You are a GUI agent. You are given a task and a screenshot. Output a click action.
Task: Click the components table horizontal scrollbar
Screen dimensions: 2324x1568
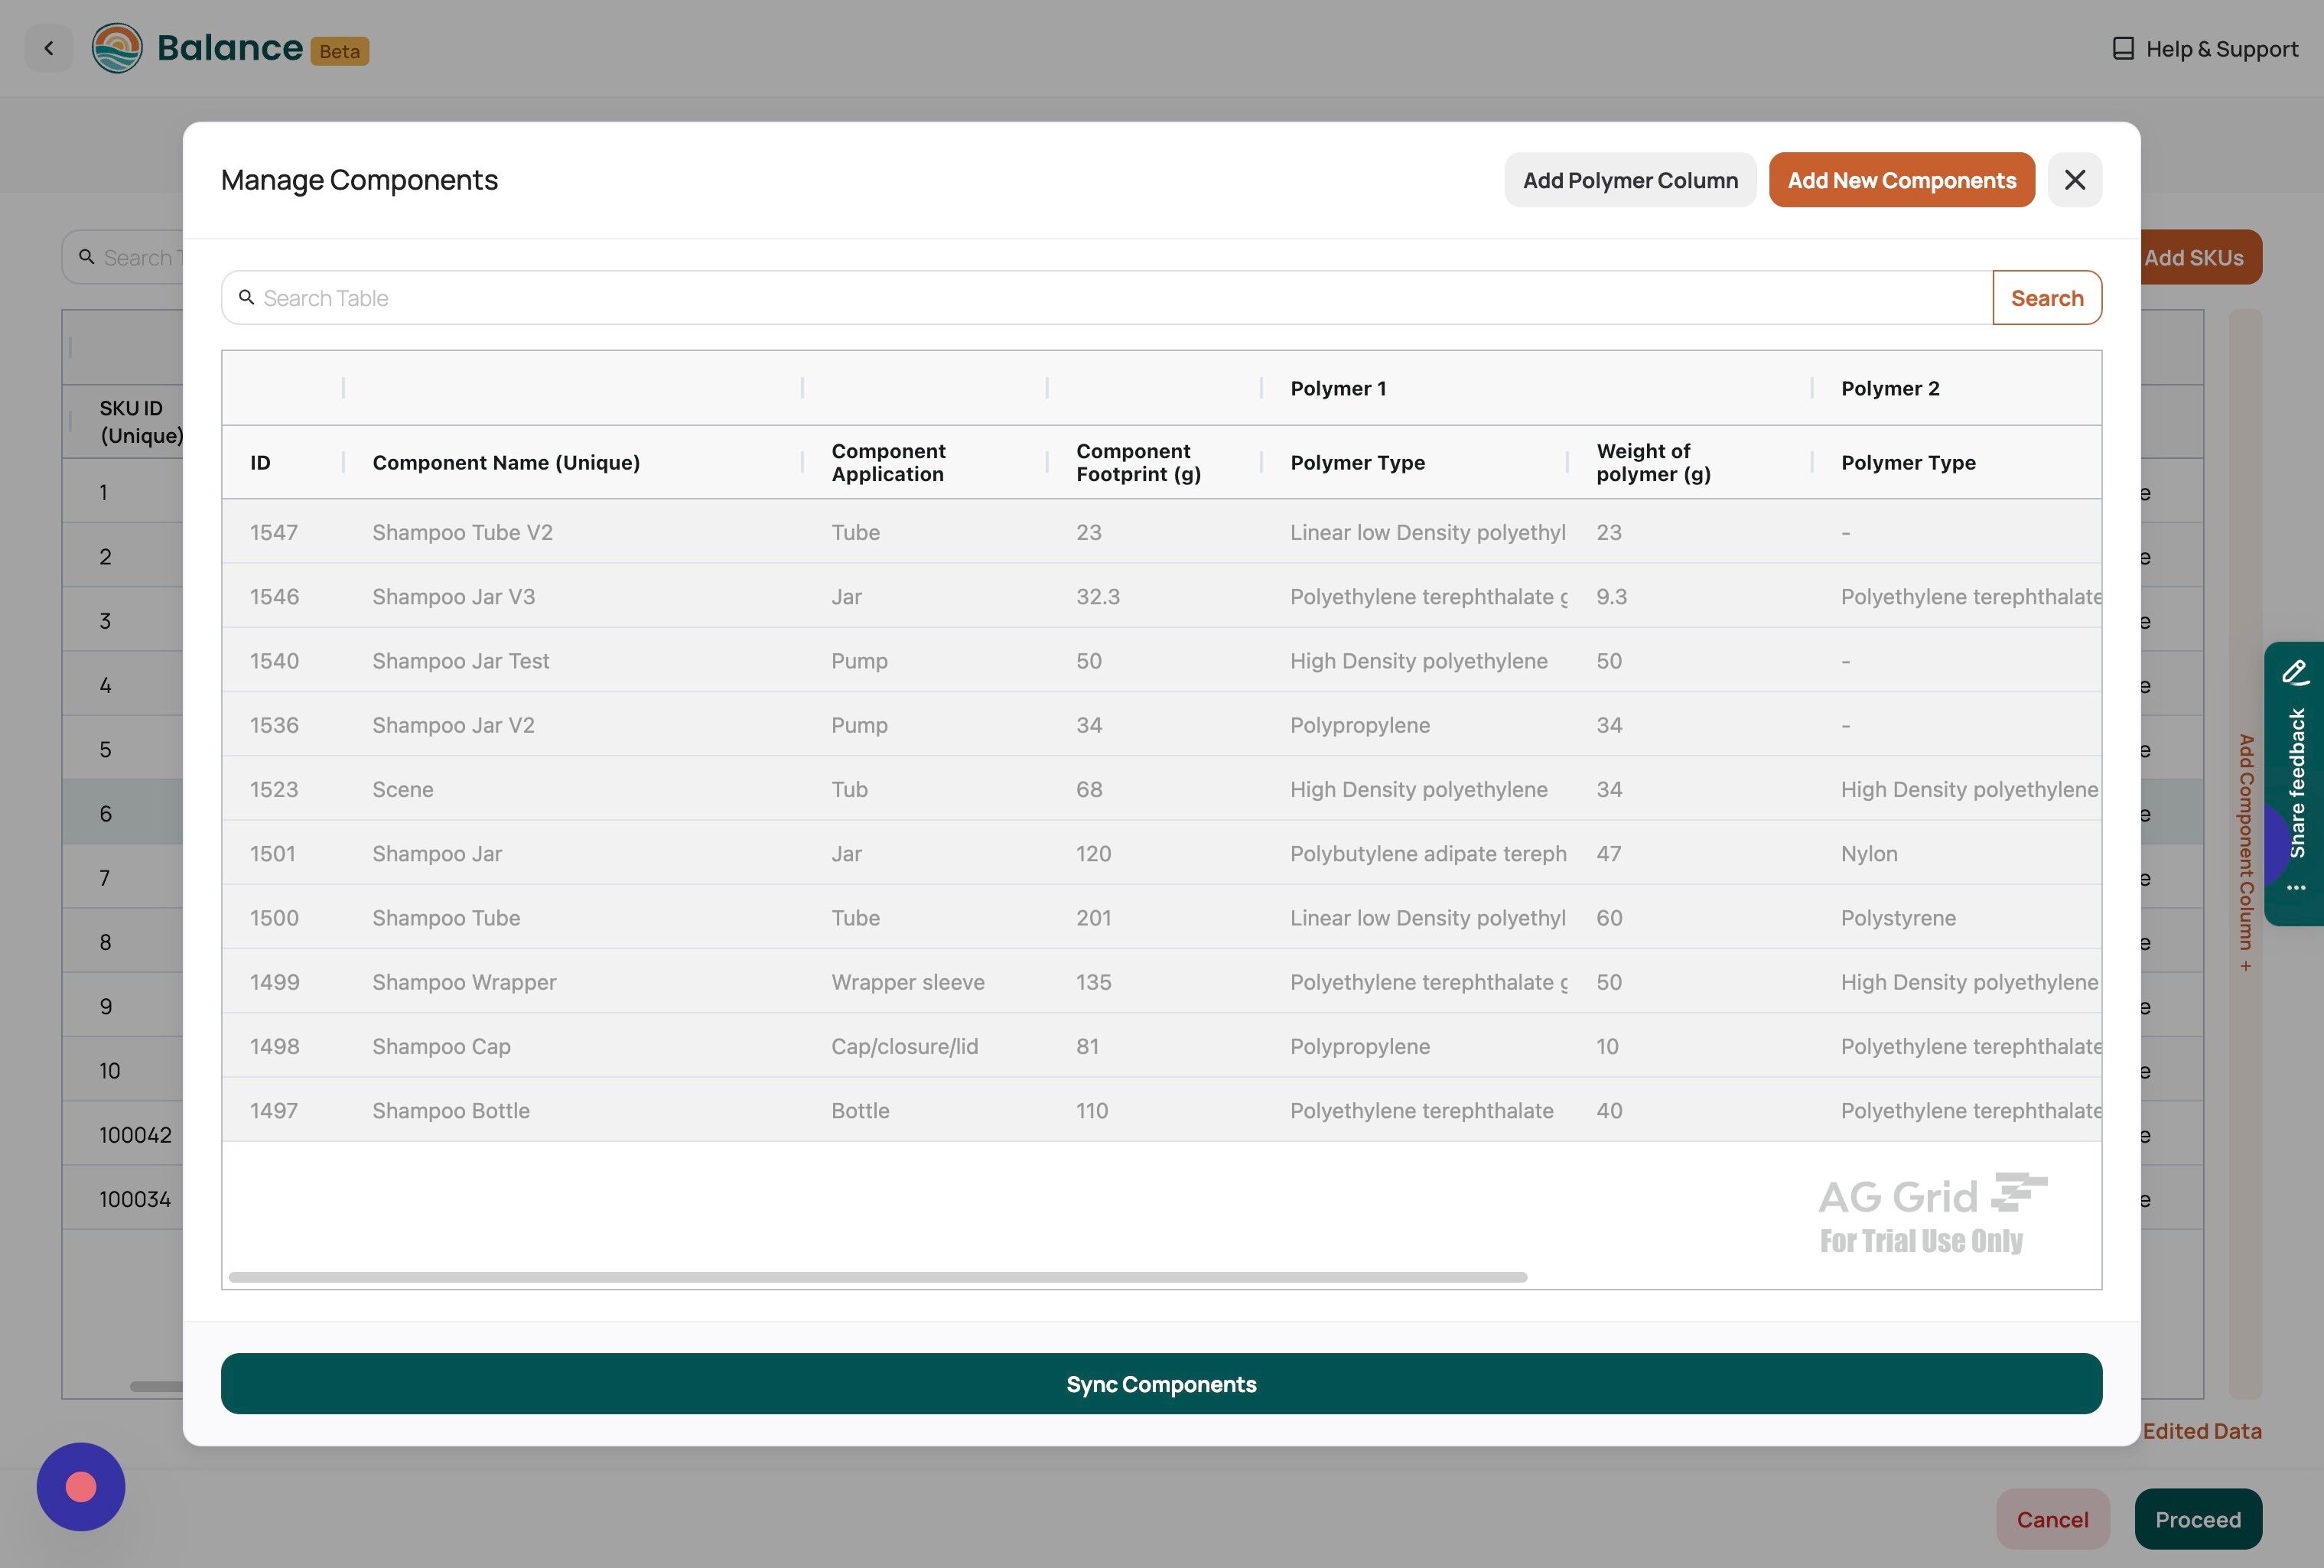[x=877, y=1277]
